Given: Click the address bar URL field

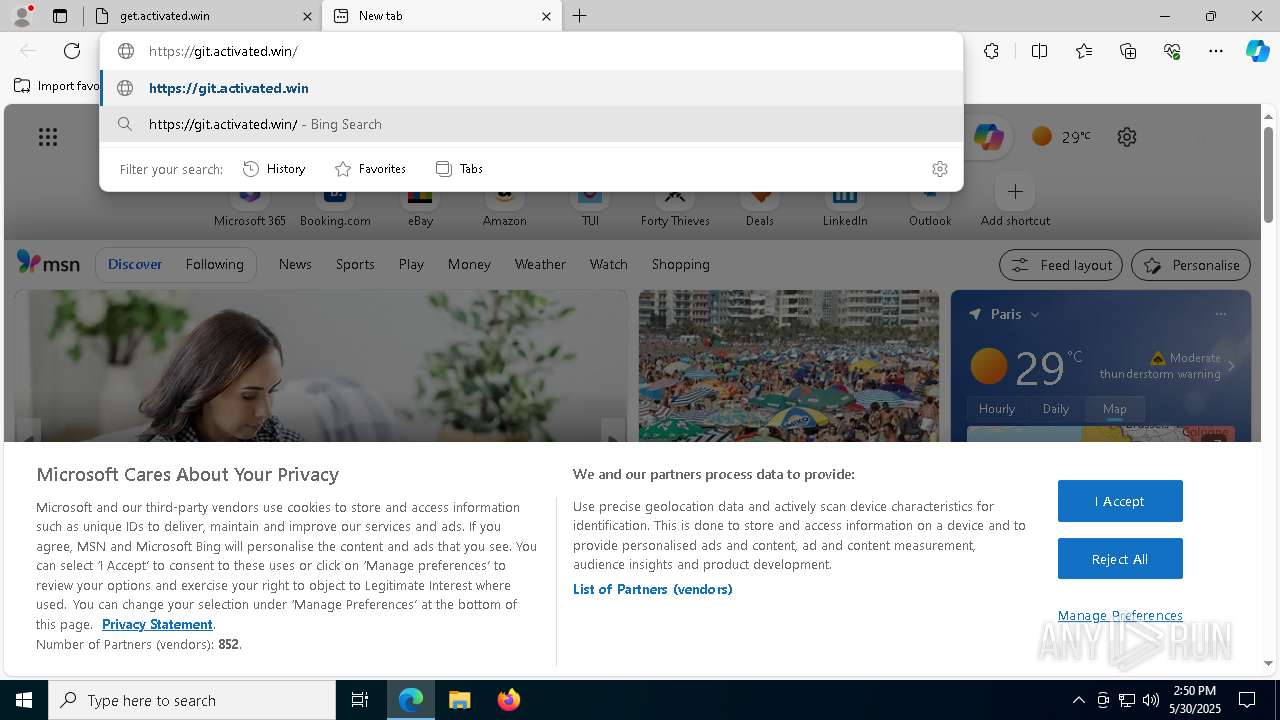Looking at the screenshot, I should coord(532,51).
